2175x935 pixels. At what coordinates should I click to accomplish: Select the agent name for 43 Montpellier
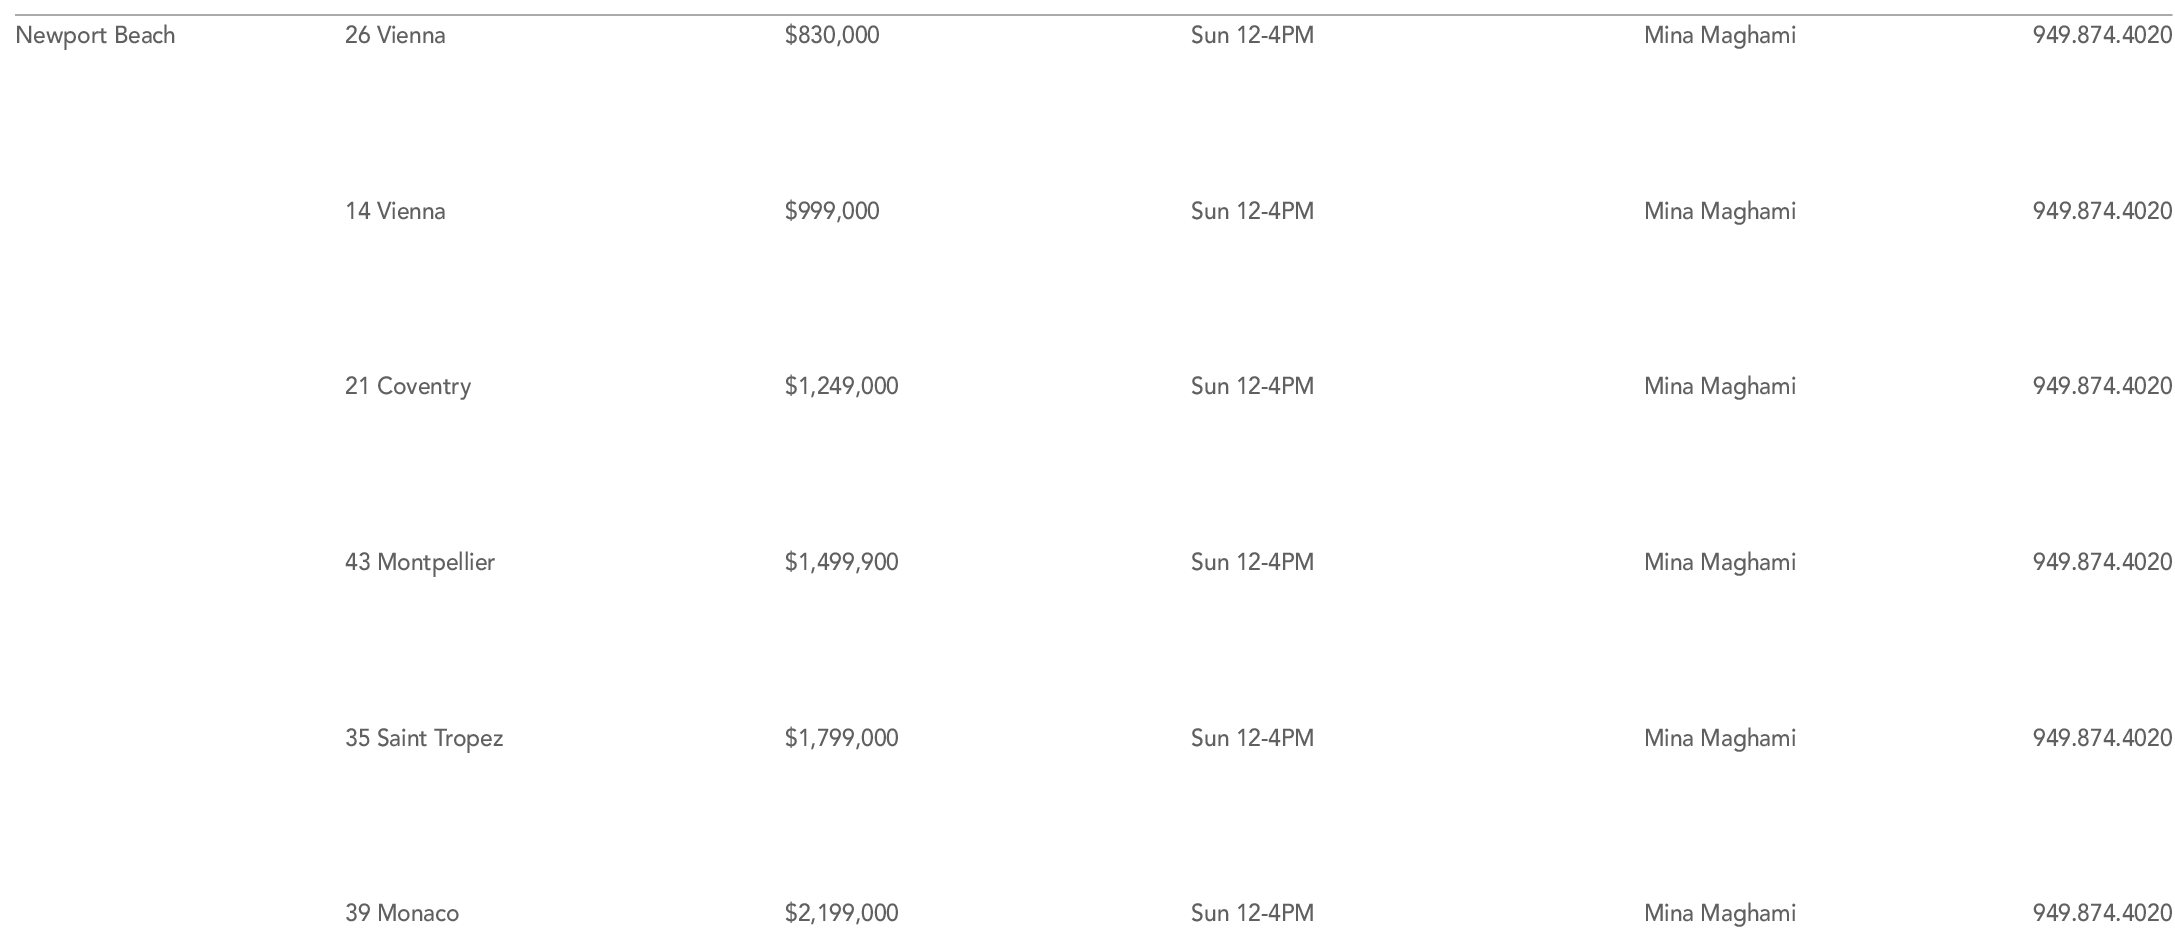(1719, 562)
